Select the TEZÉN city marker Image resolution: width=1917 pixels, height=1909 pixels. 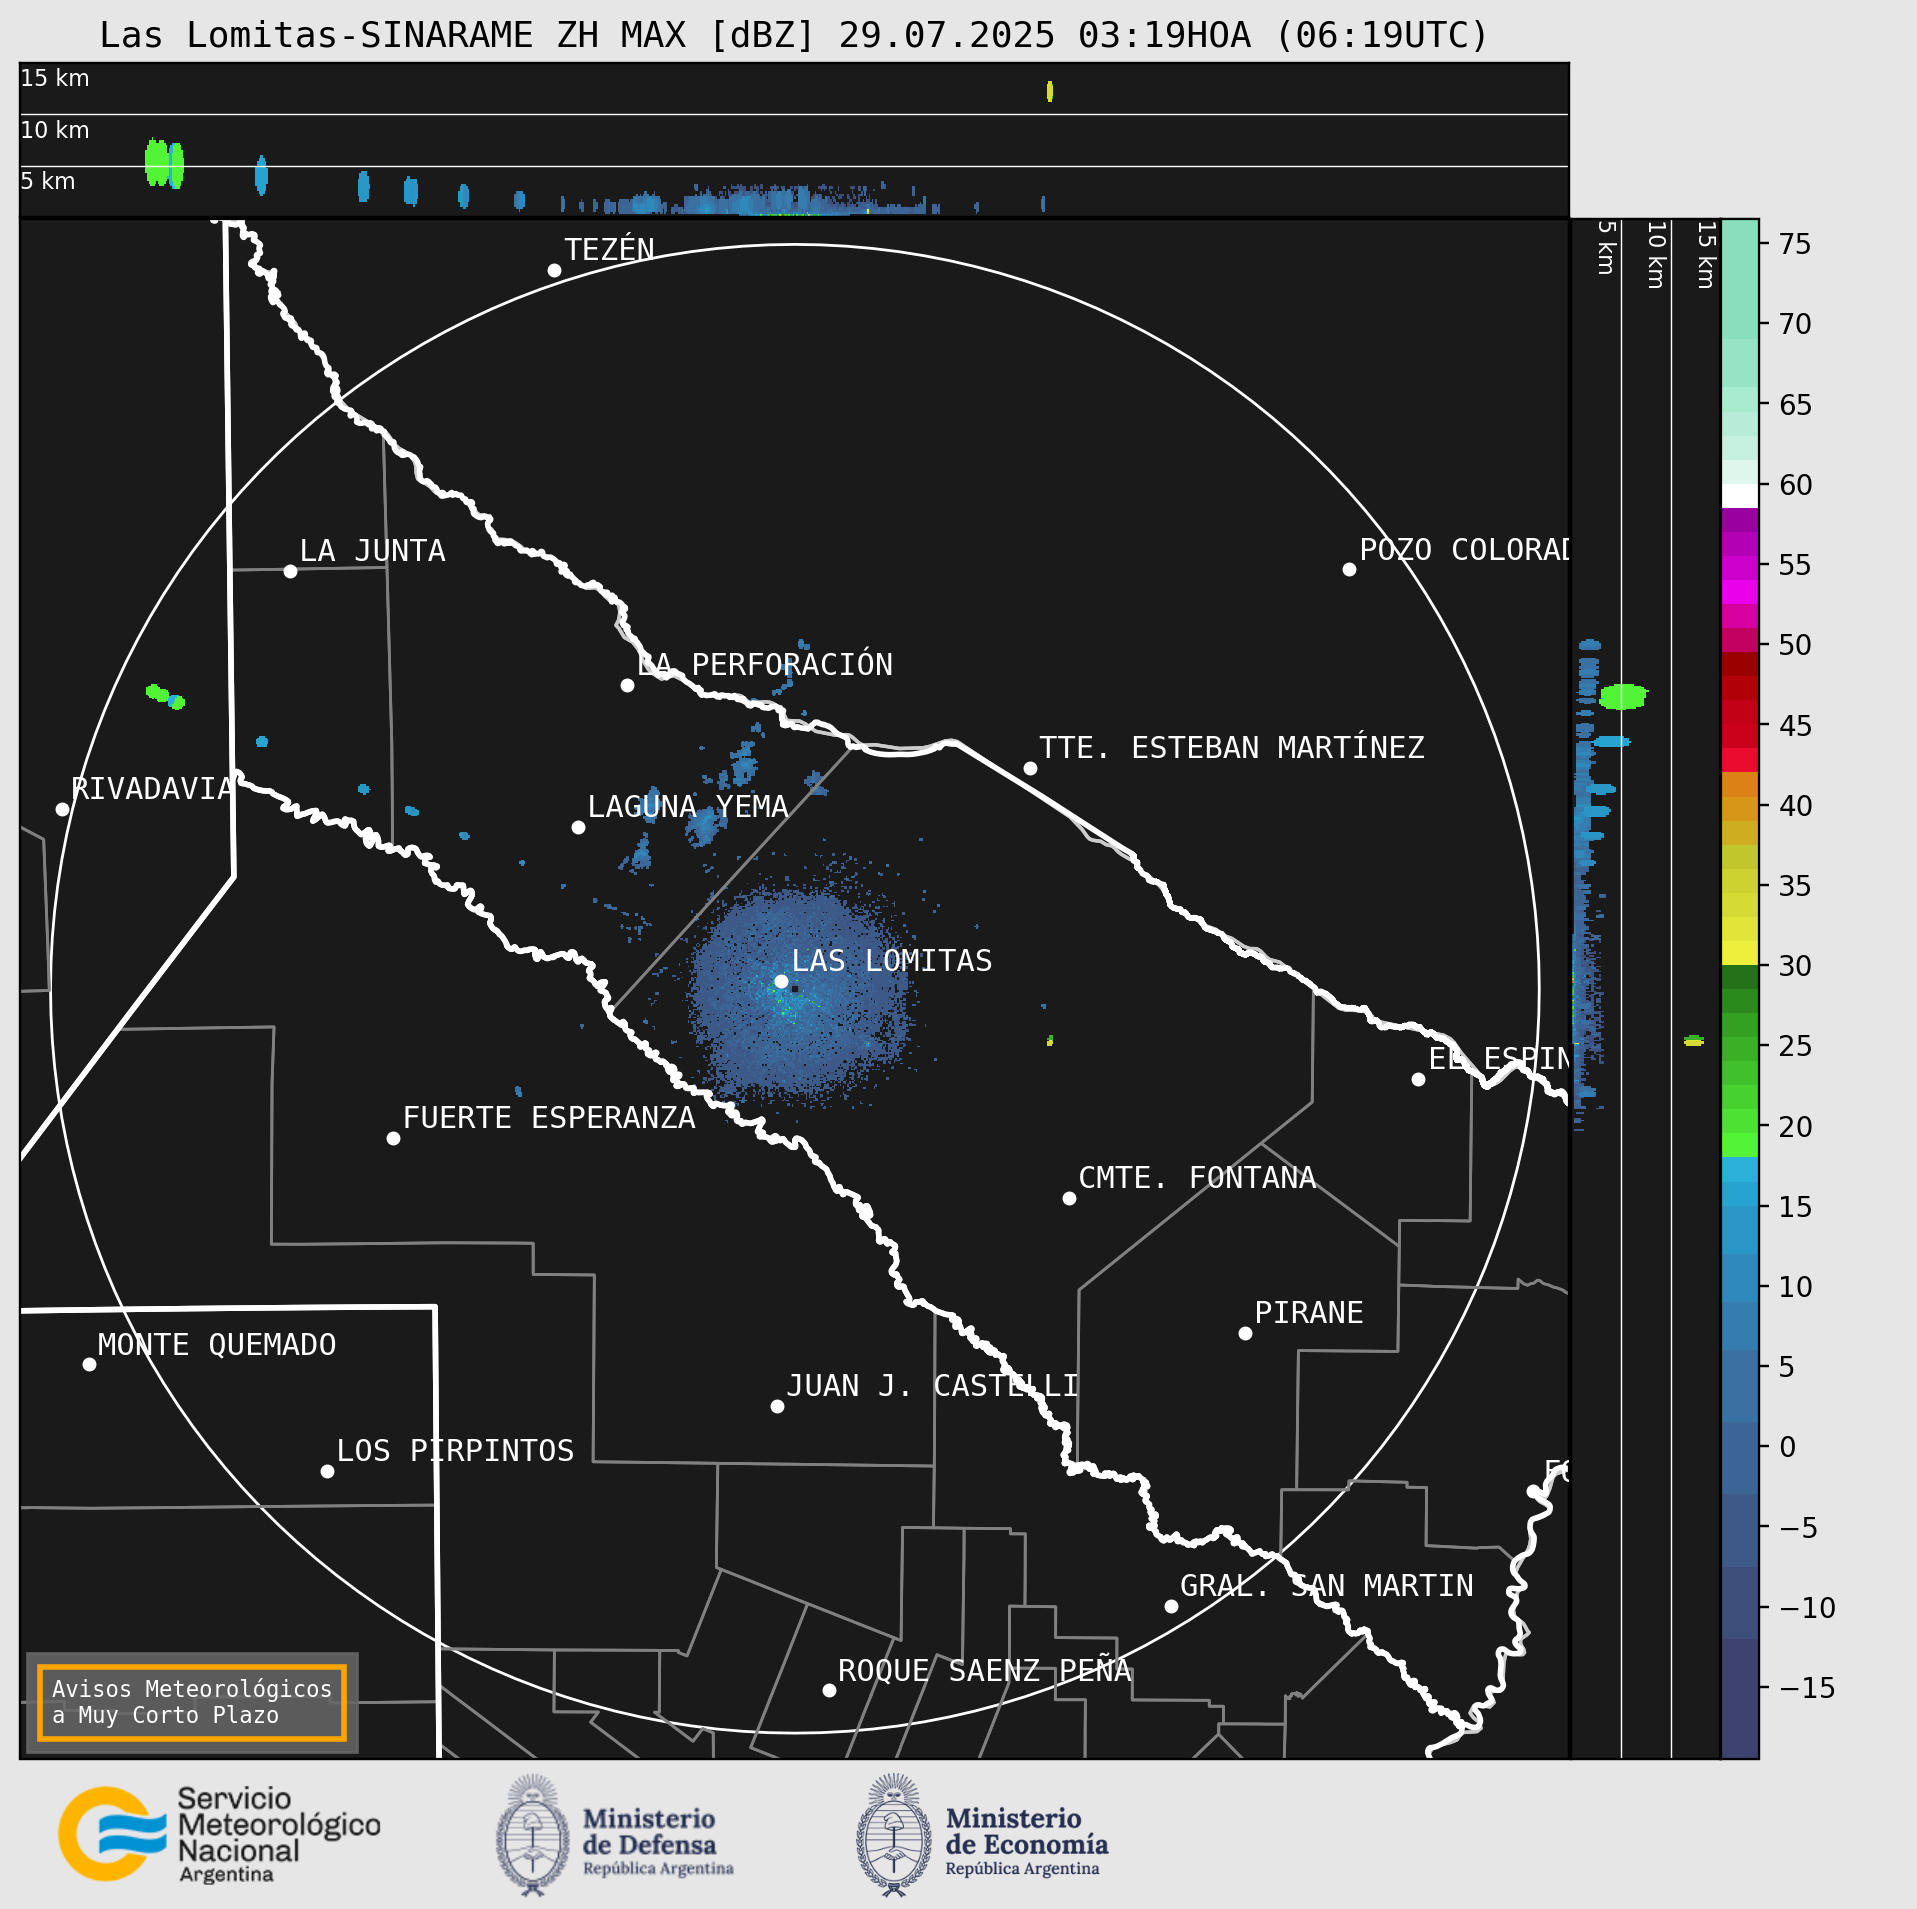pos(554,270)
